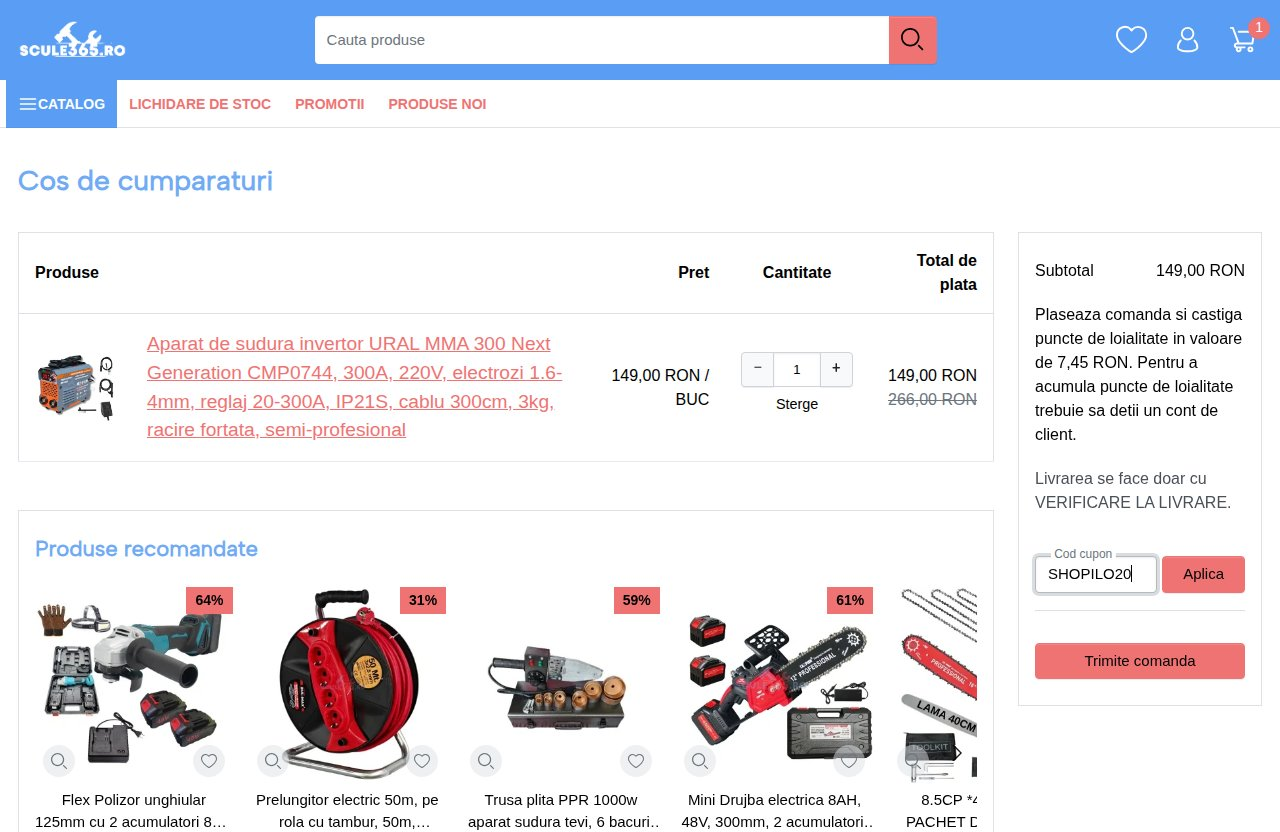Click the loyalty points message about 7,45 RON
The height and width of the screenshot is (832, 1280).
click(x=1140, y=374)
